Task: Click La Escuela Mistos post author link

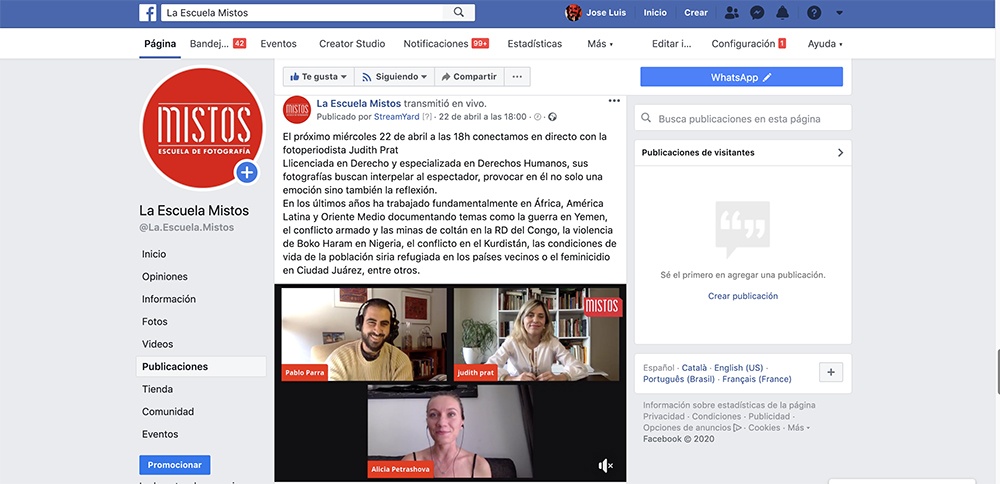Action: [358, 103]
